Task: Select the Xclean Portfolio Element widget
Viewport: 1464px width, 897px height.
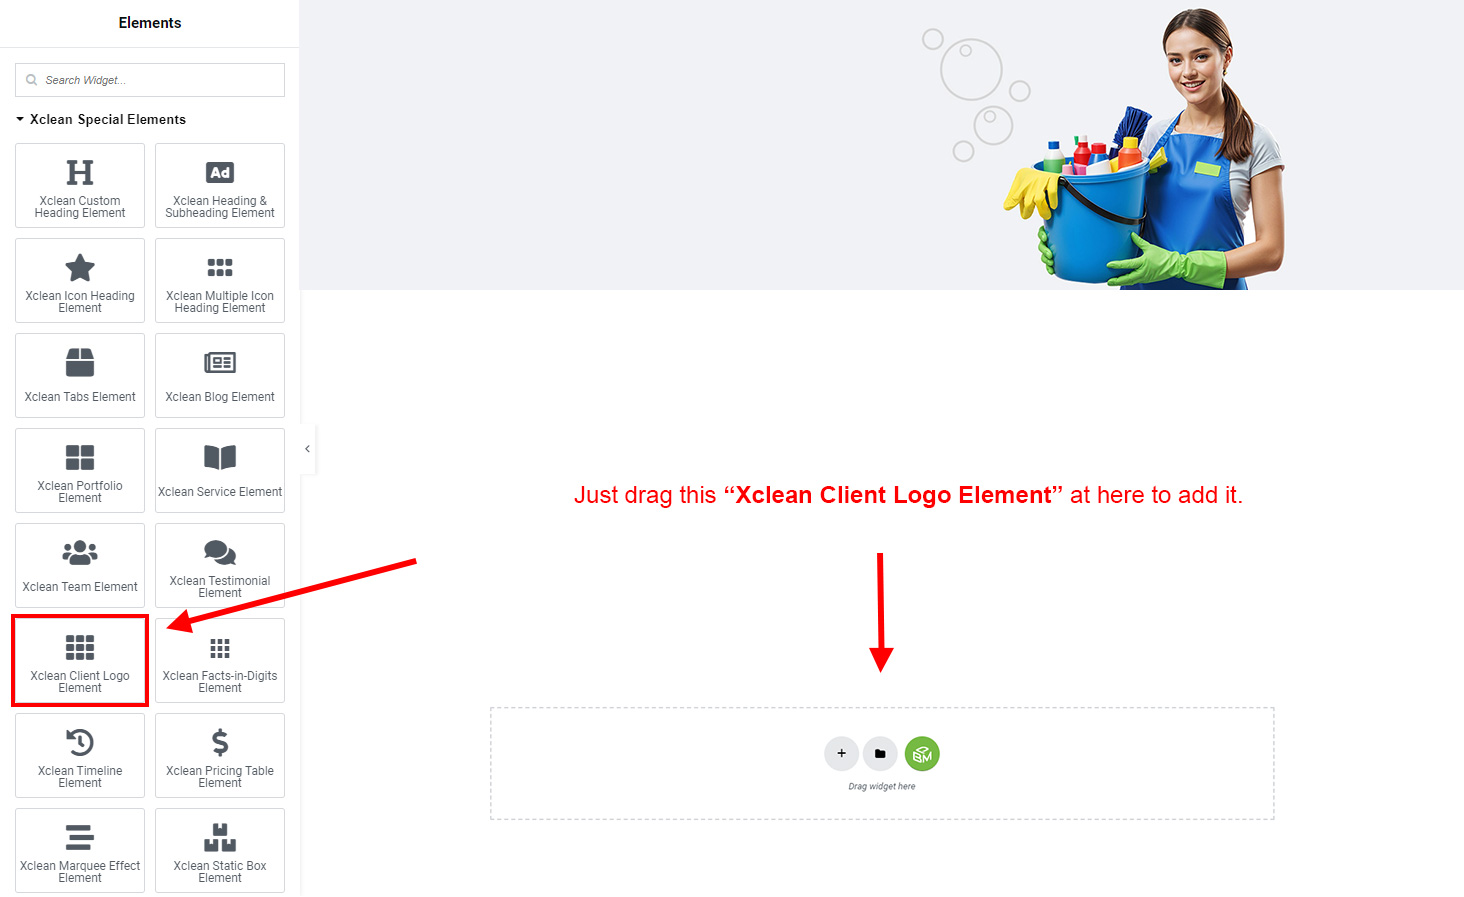Action: (x=80, y=470)
